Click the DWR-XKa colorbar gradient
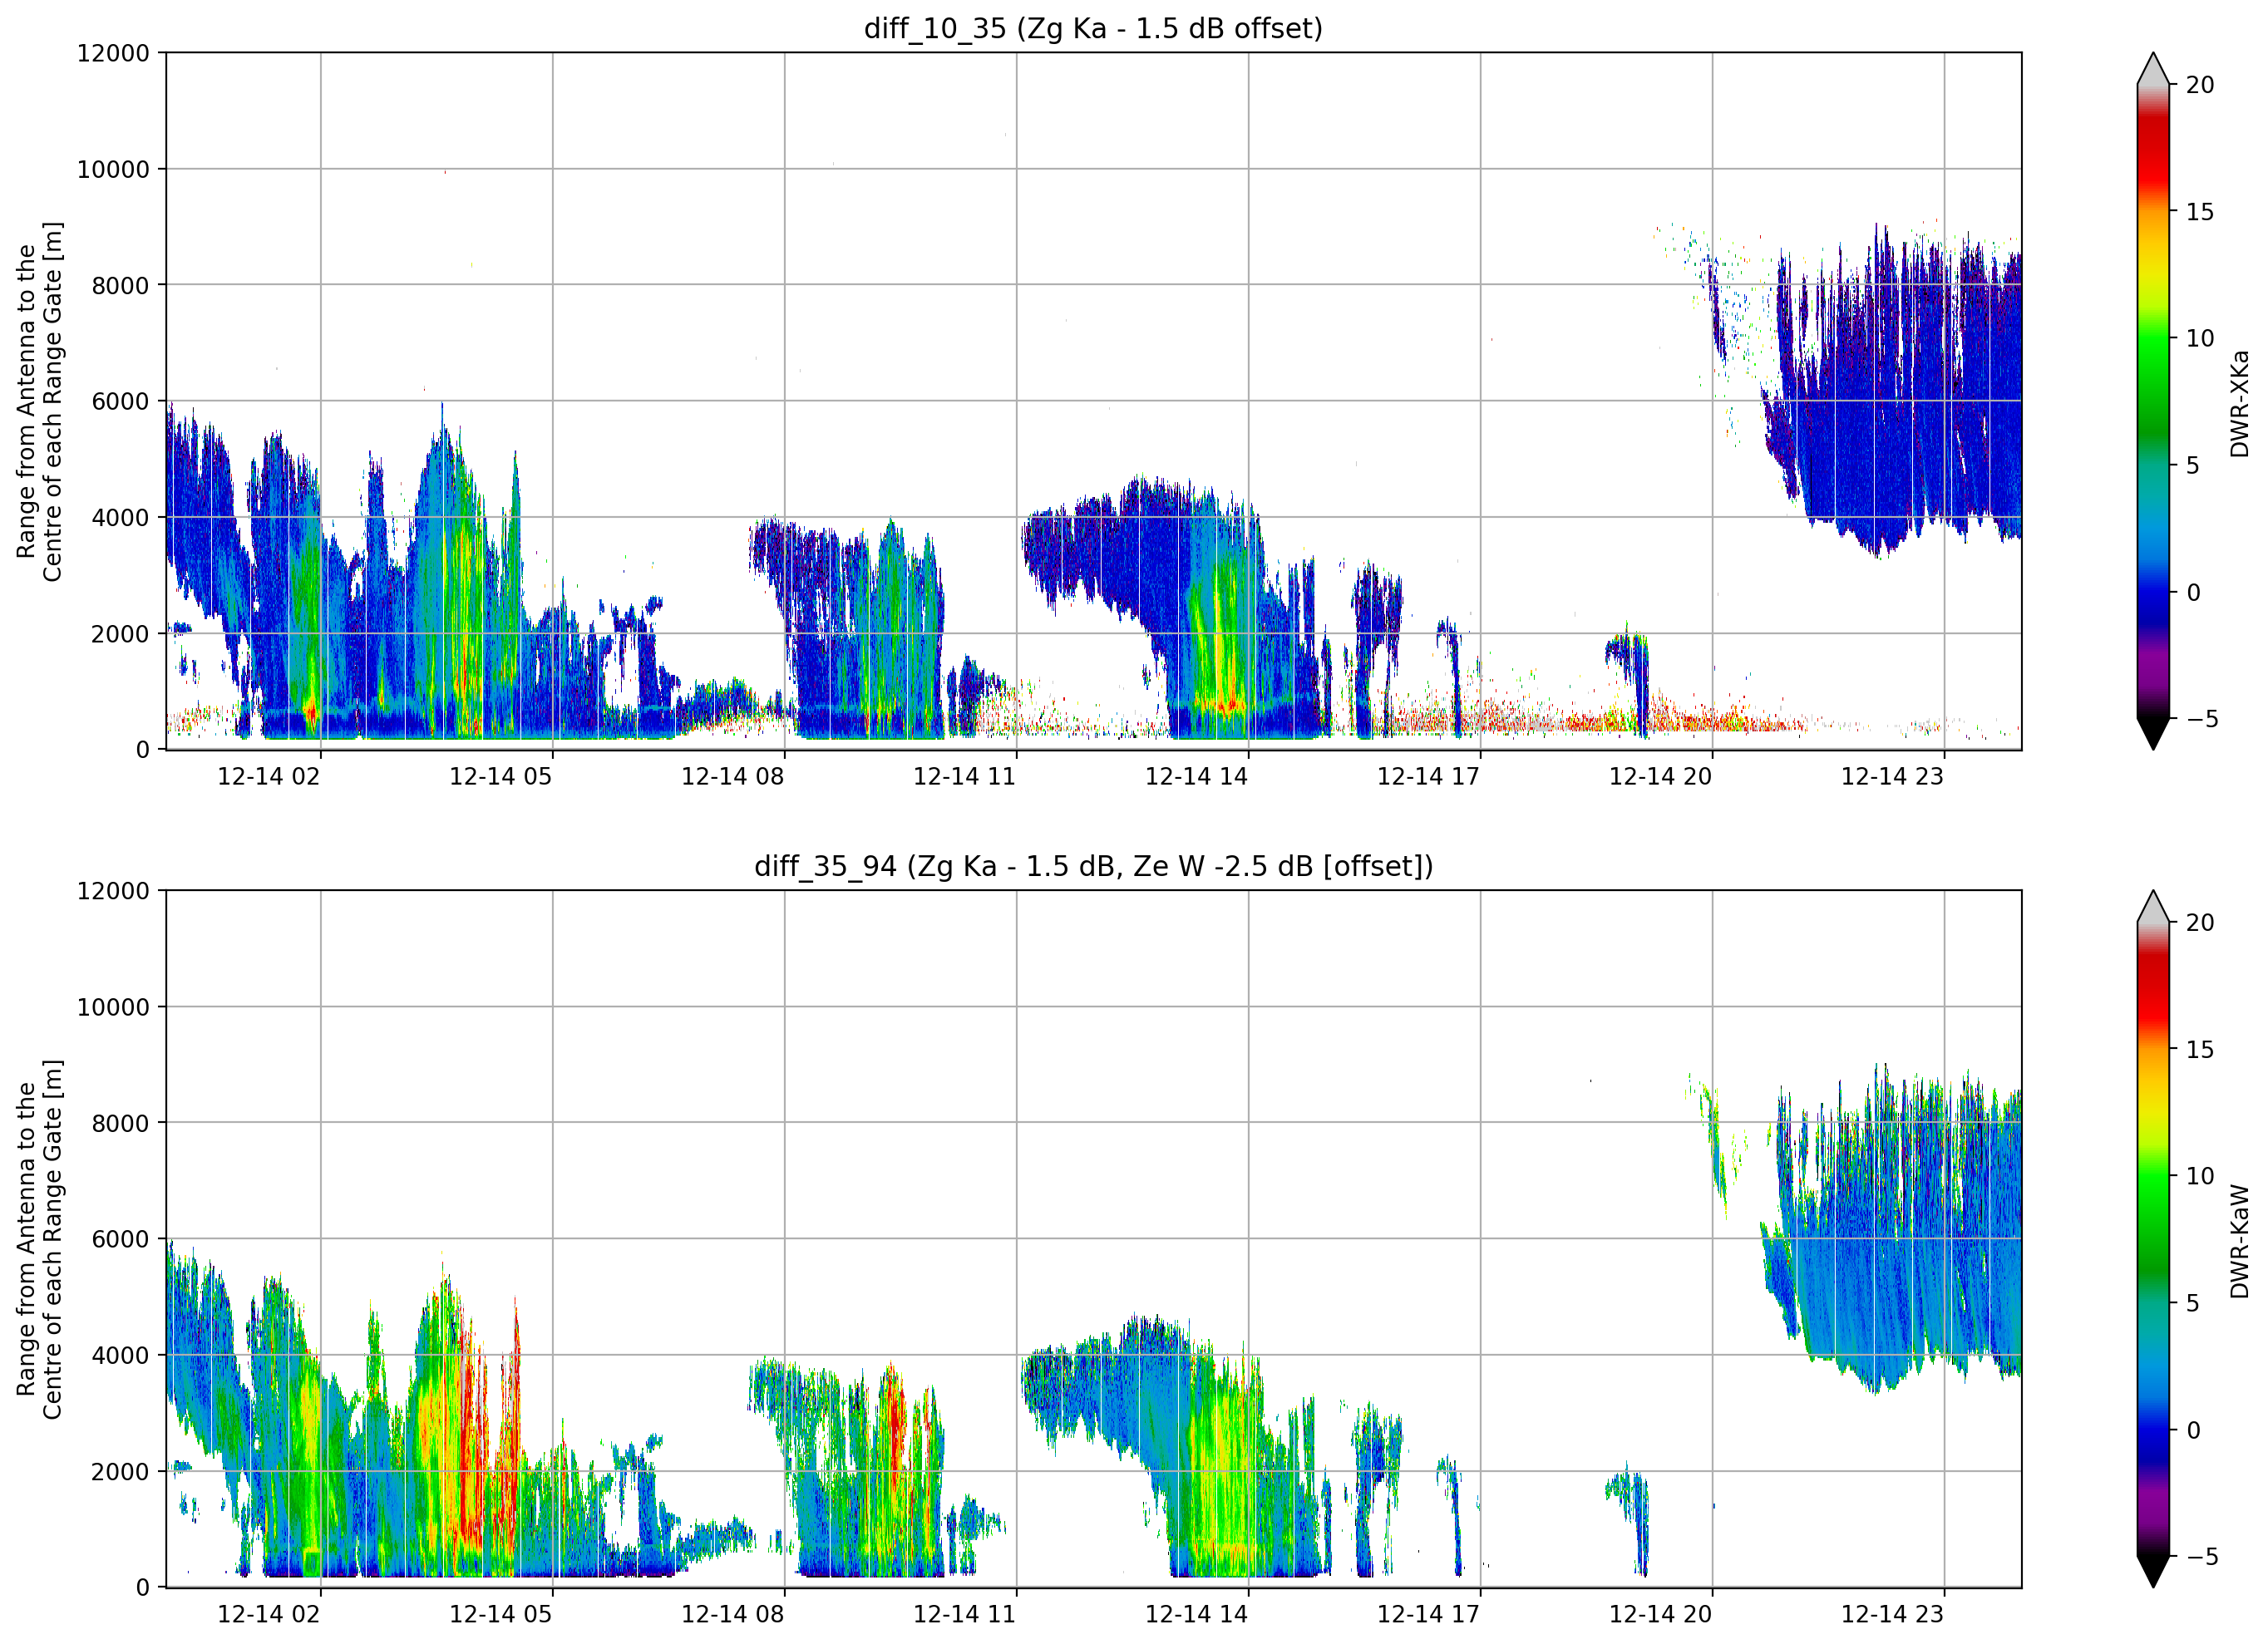Viewport: 2268px width, 1644px height. 2153,401
